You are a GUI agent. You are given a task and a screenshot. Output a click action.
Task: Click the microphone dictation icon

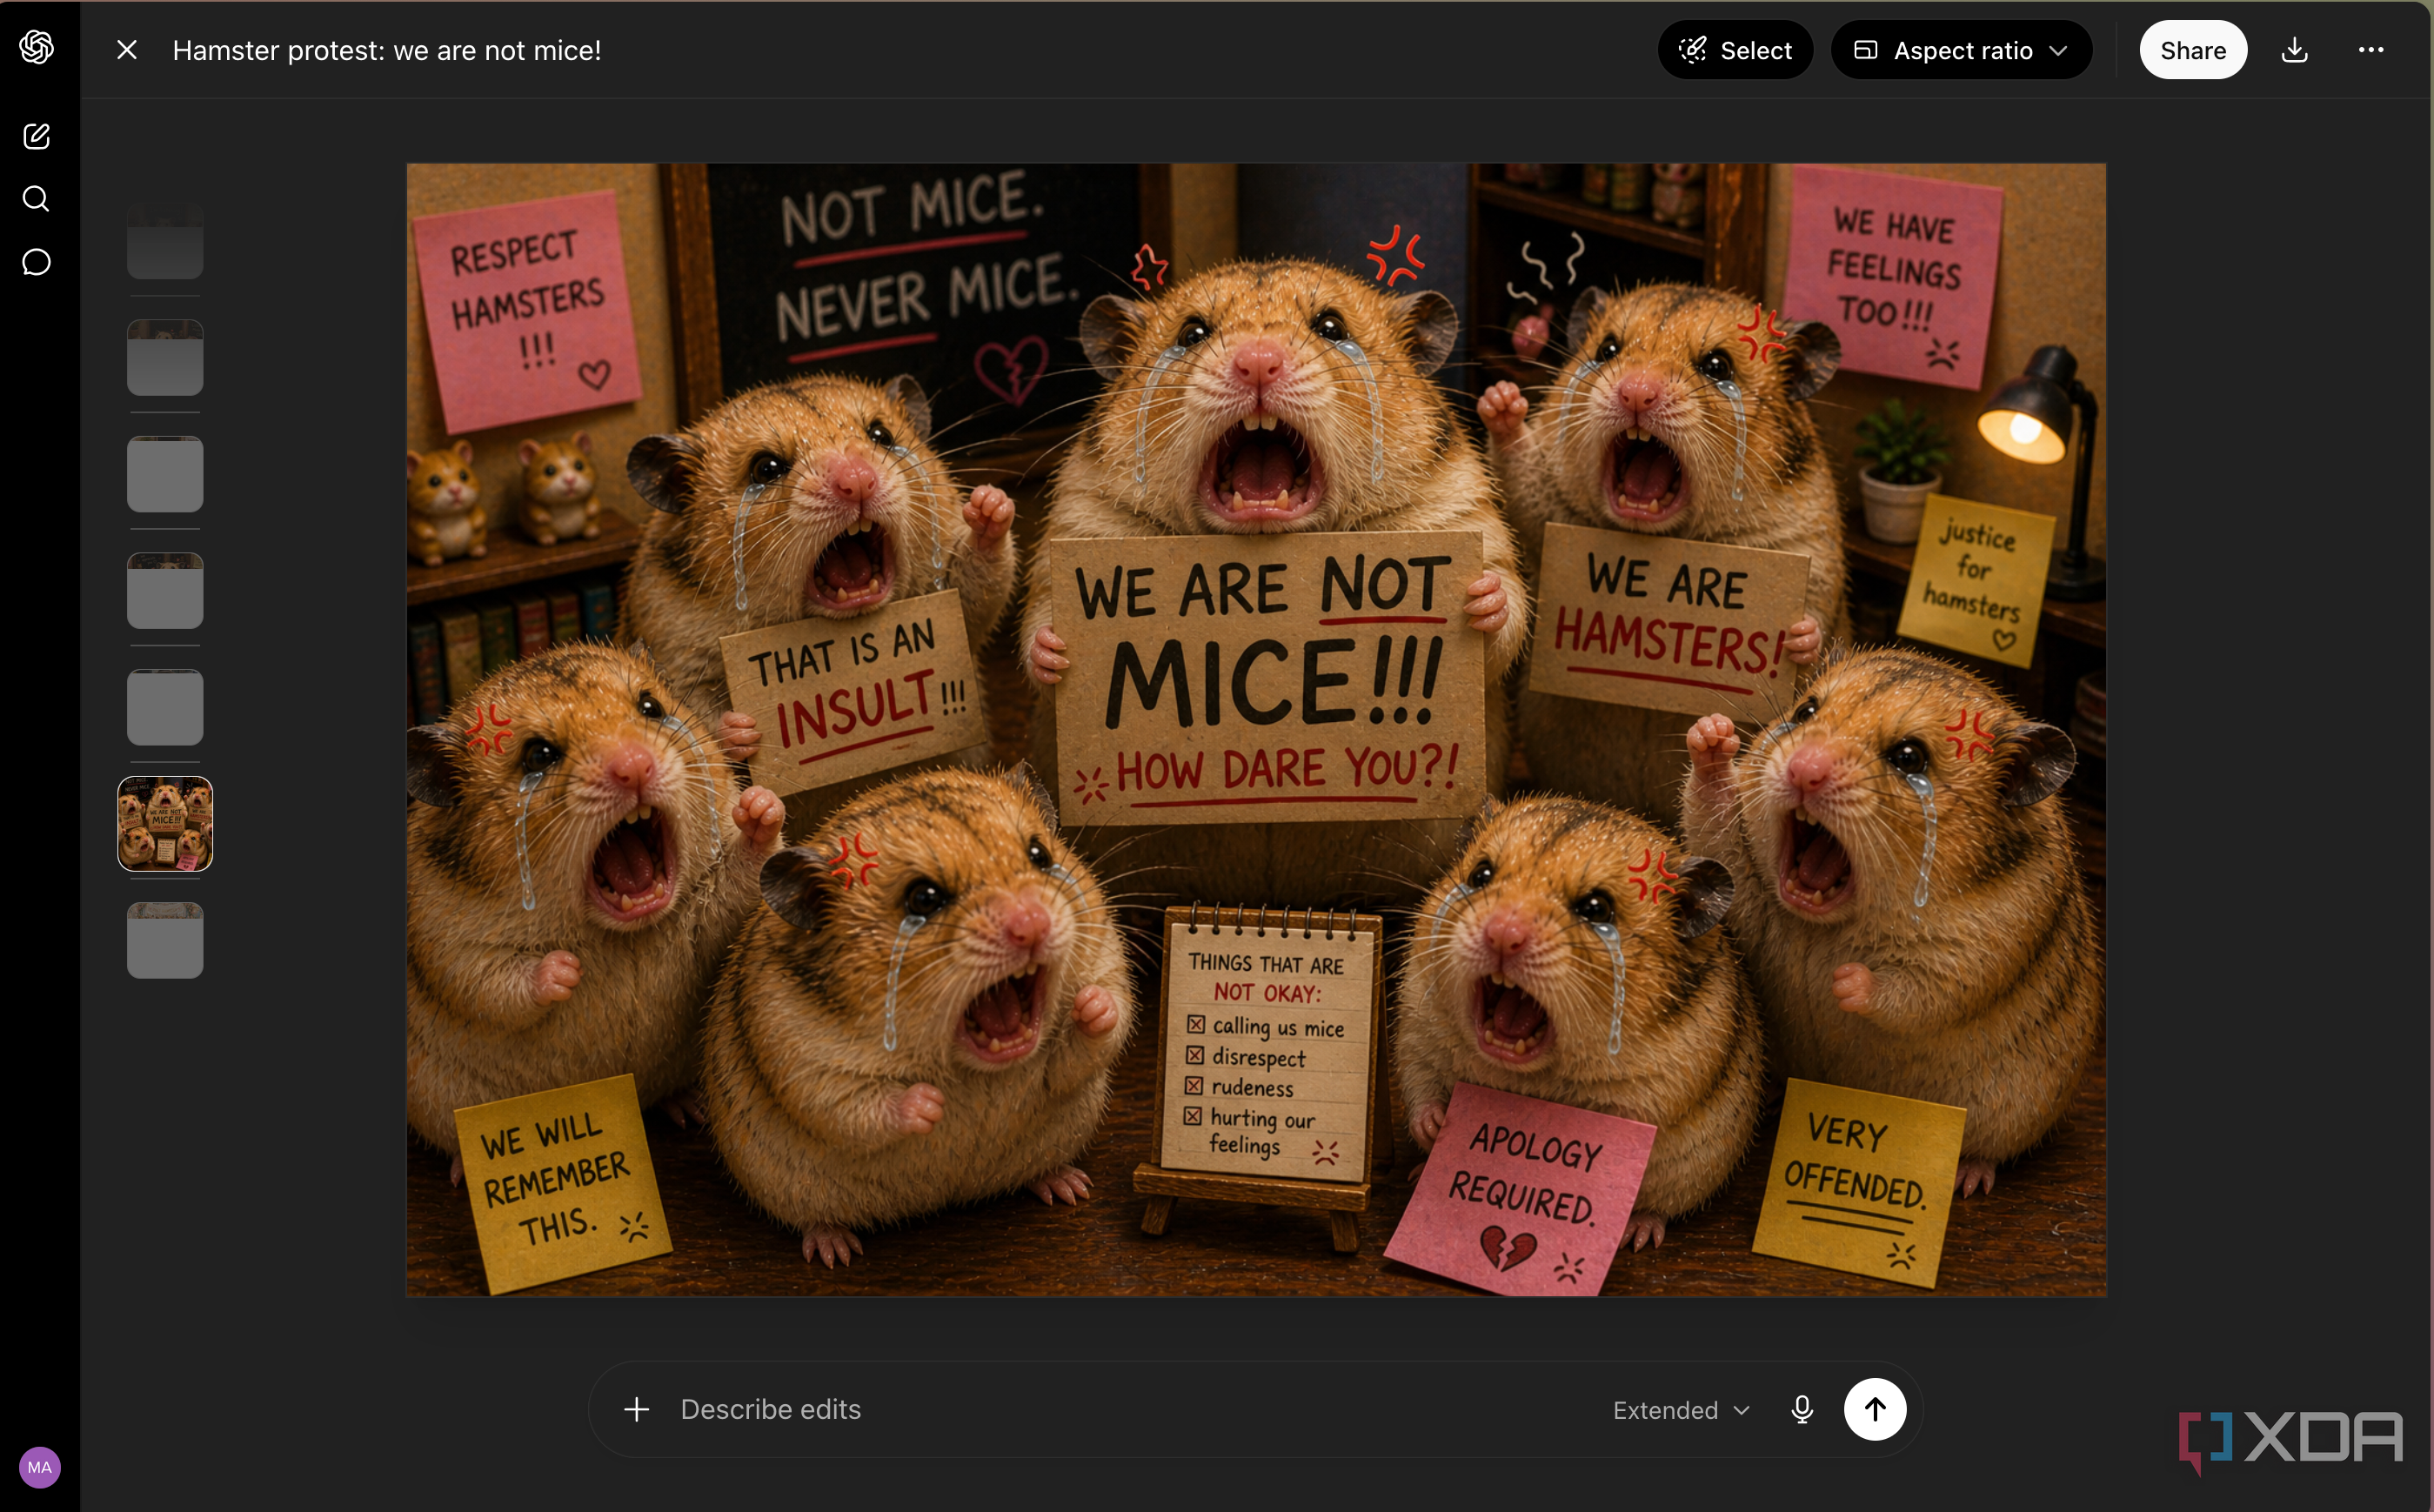click(x=1802, y=1409)
